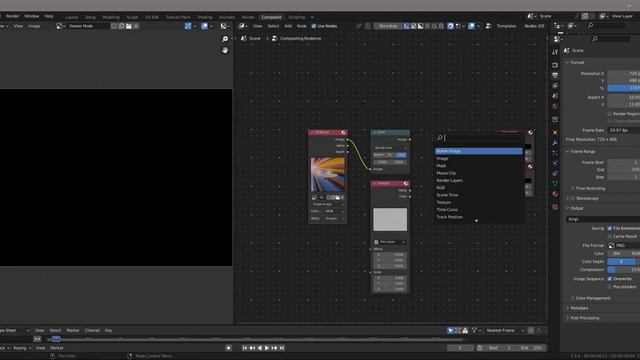The height and width of the screenshot is (360, 640).
Task: Click the Viewer Node image browse icon
Action: click(x=60, y=26)
